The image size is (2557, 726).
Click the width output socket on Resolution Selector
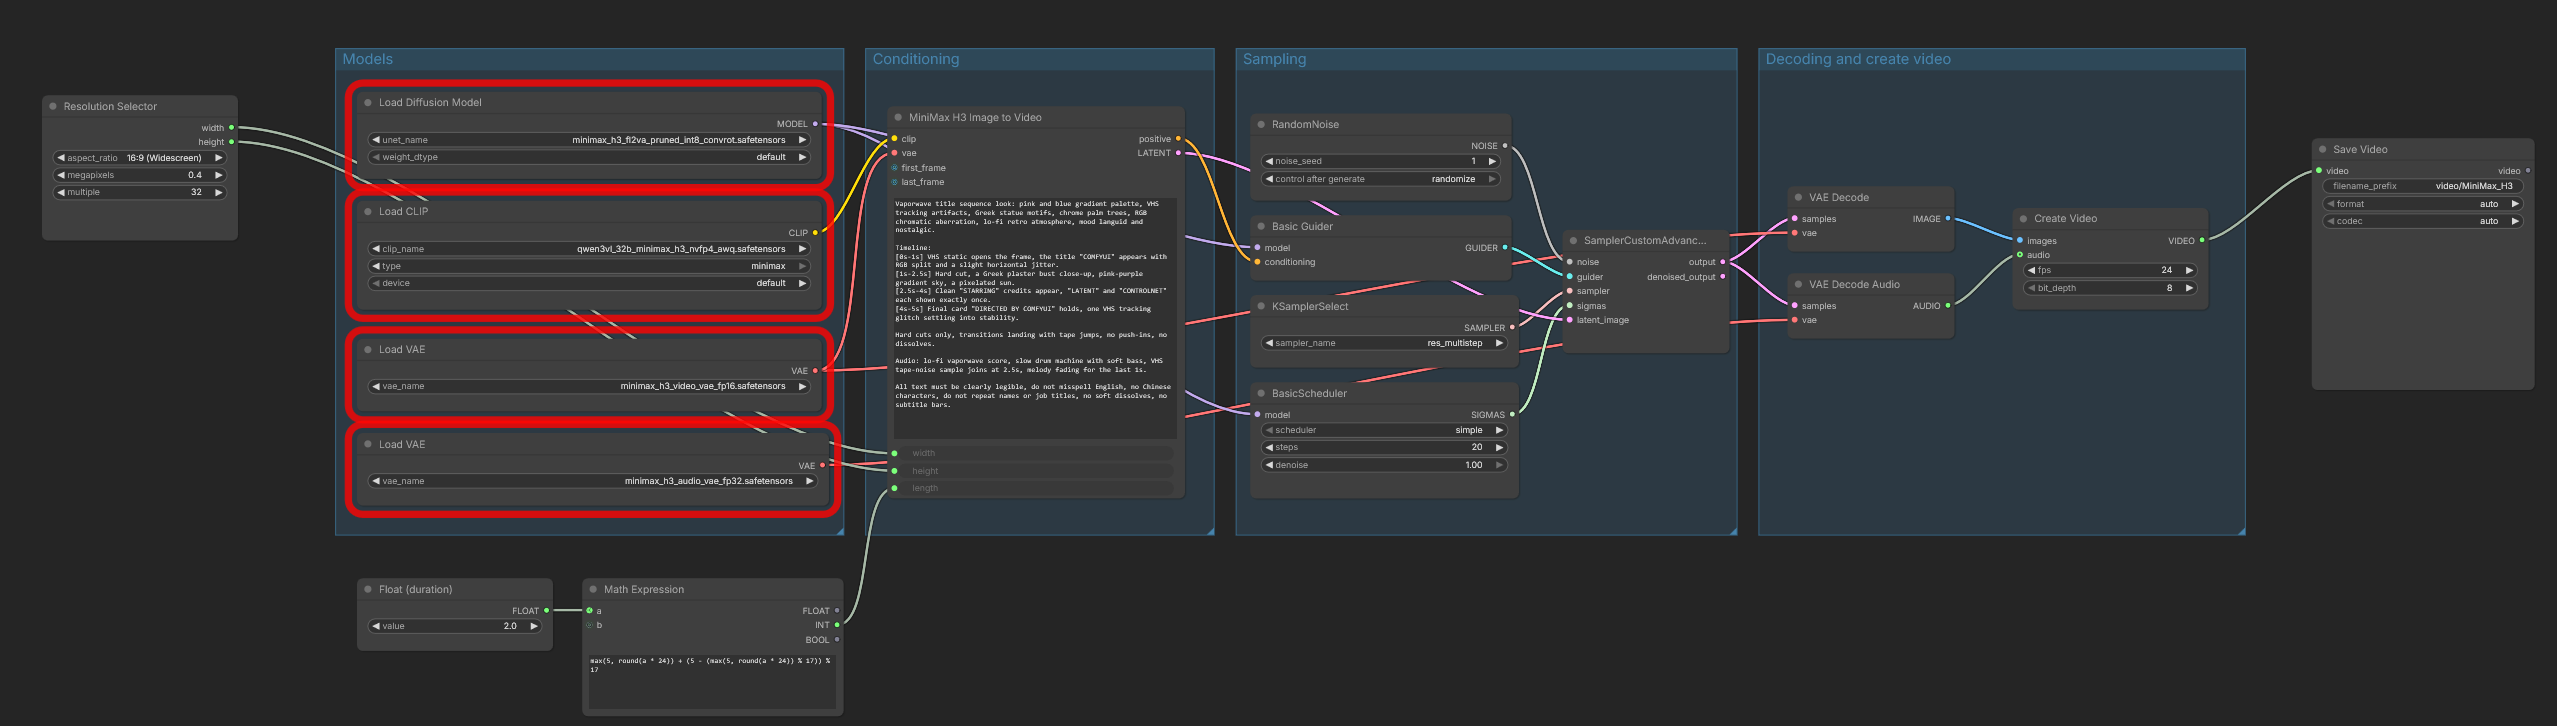point(231,128)
